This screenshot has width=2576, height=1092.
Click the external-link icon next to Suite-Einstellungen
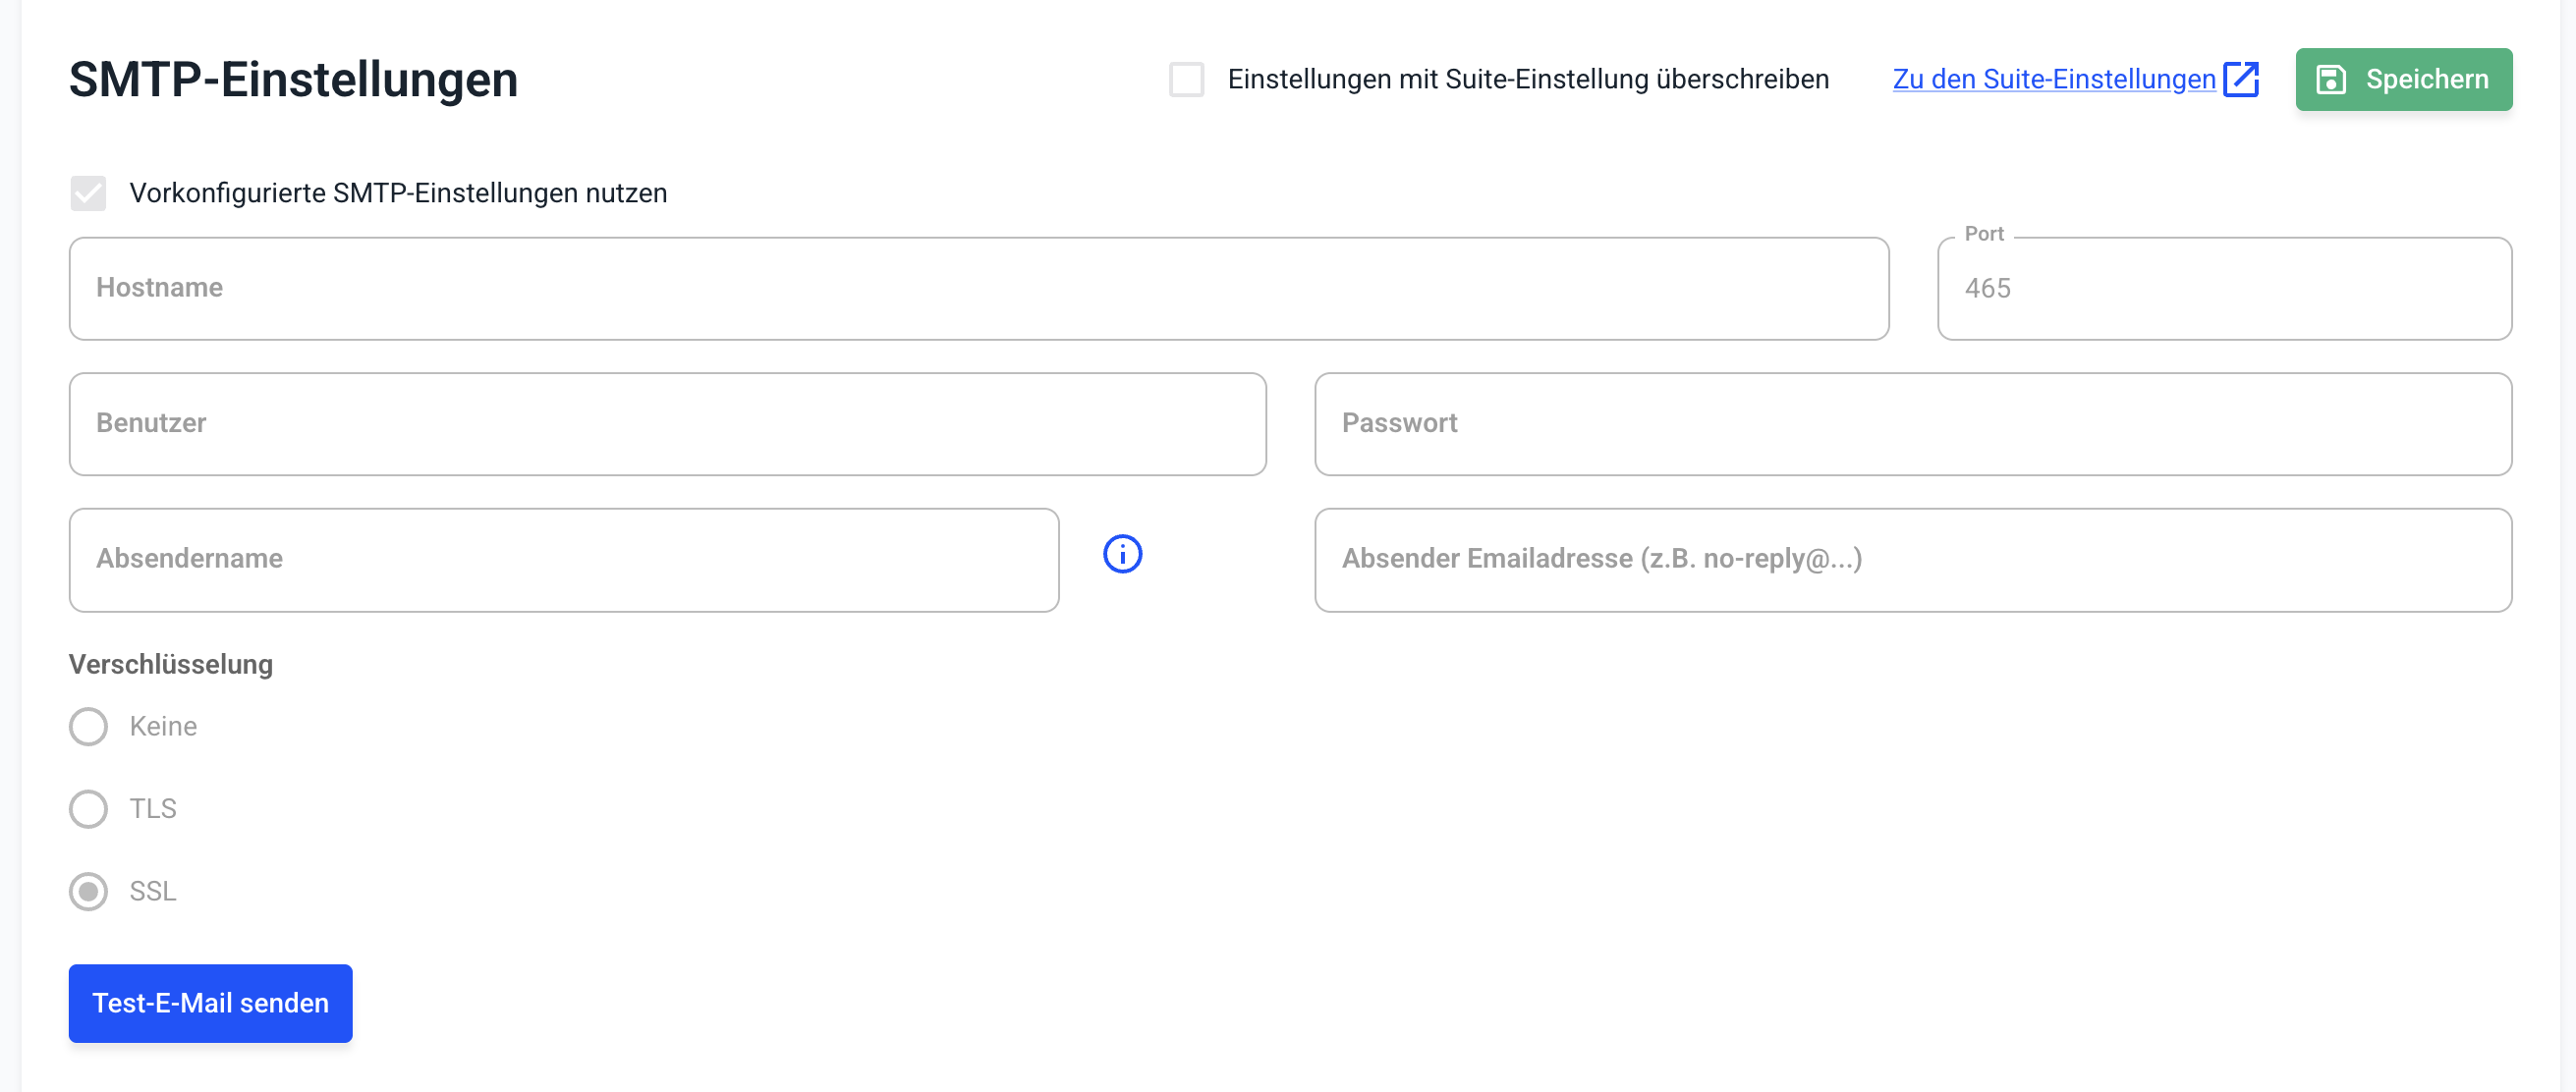click(x=2240, y=79)
